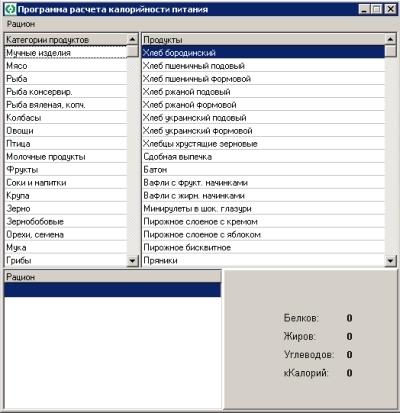Pick the Сдобная выпечка product
Image resolution: width=400 pixels, height=413 pixels.
[263, 157]
